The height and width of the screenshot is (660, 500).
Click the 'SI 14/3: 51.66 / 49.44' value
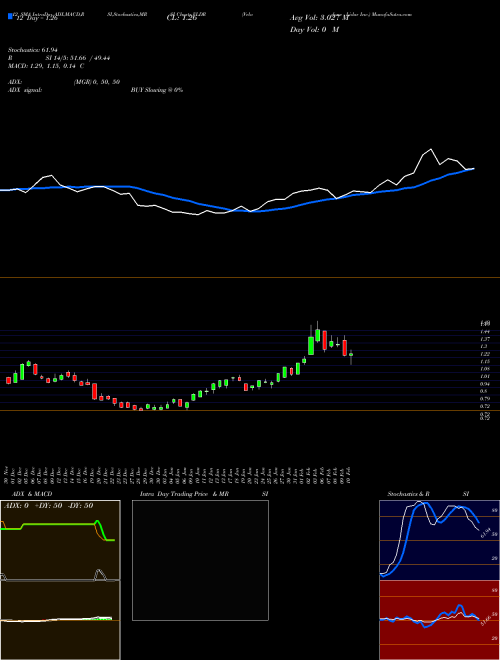(x=78, y=58)
